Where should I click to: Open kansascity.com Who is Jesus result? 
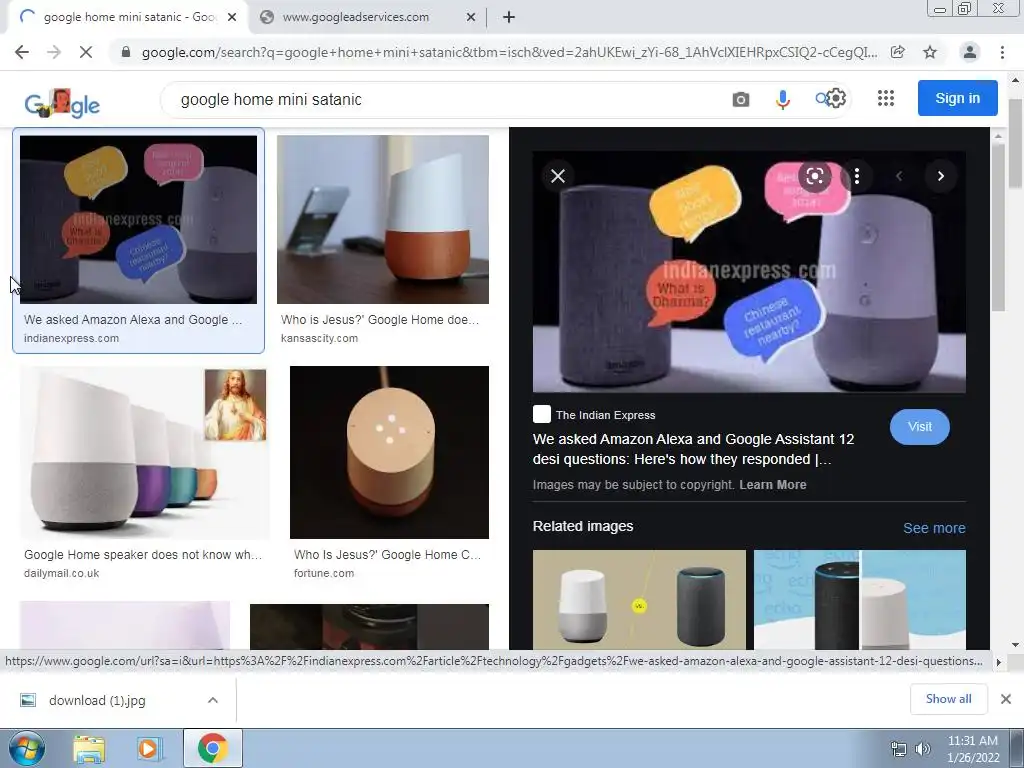[383, 219]
